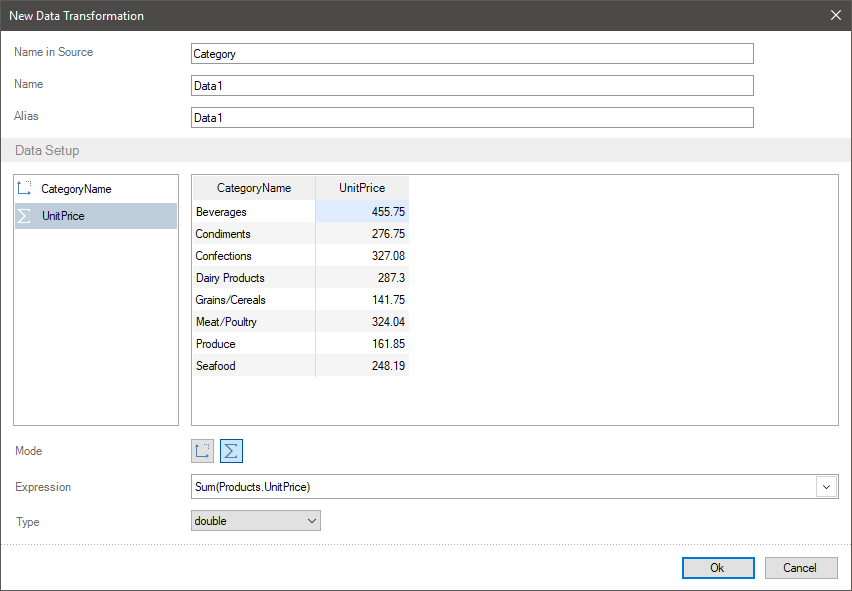Select the Beverages 455.75 cell
The width and height of the screenshot is (852, 591).
(362, 211)
